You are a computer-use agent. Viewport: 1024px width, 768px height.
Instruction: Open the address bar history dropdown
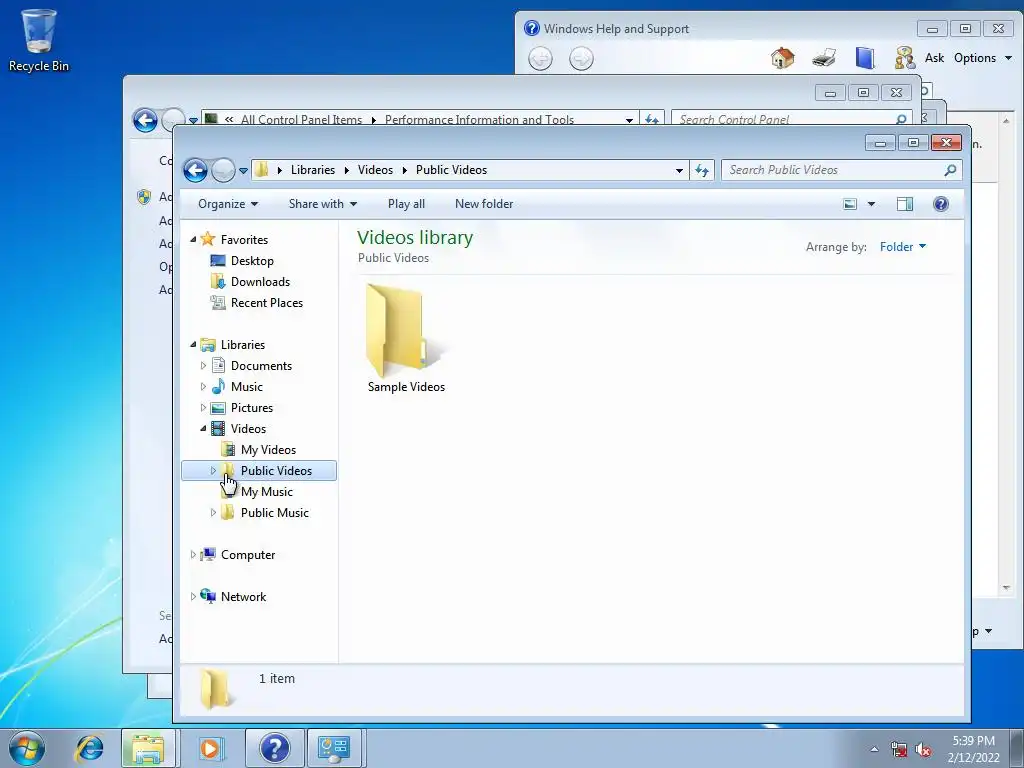(679, 170)
